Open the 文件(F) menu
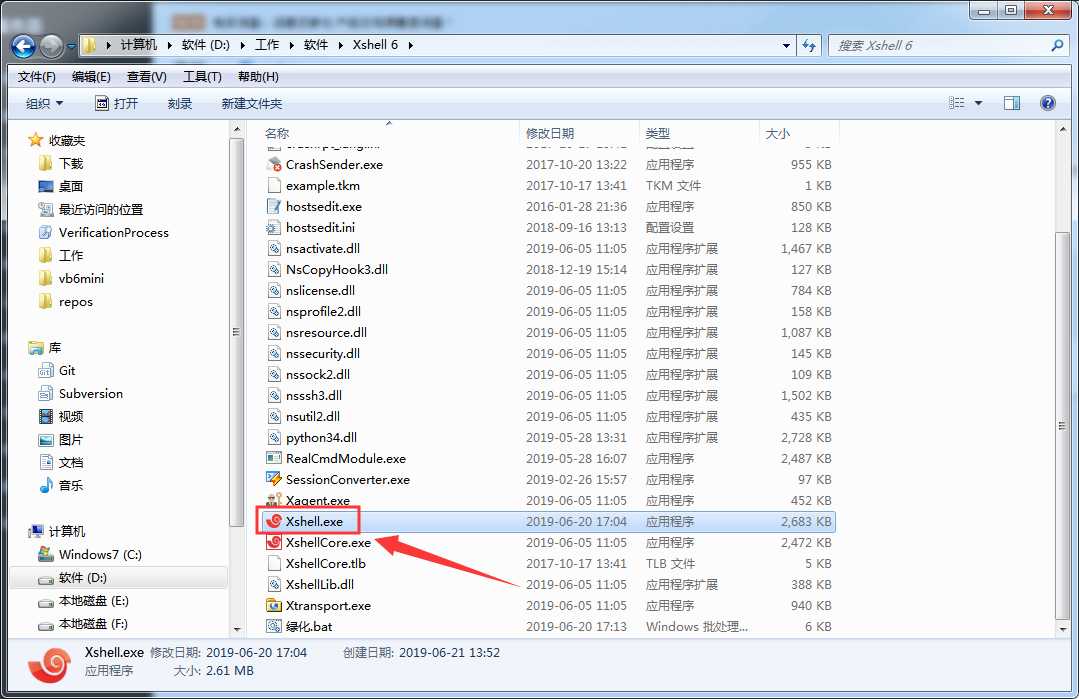The height and width of the screenshot is (699, 1079). point(36,77)
